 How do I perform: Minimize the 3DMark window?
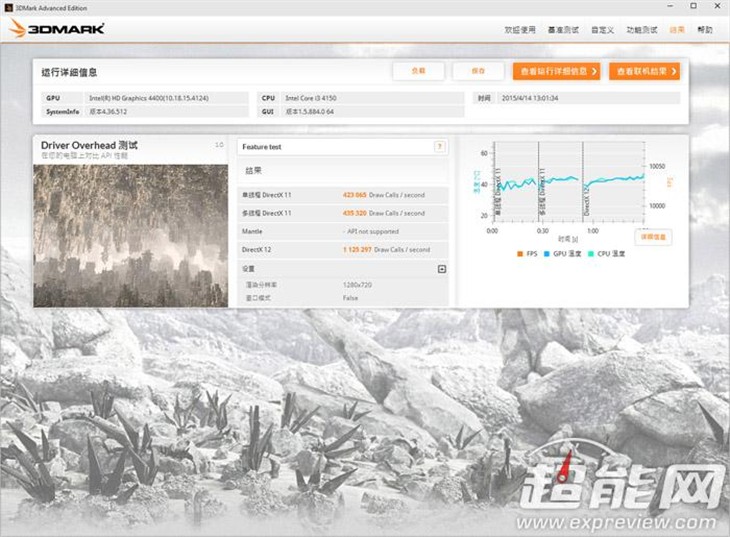[670, 6]
